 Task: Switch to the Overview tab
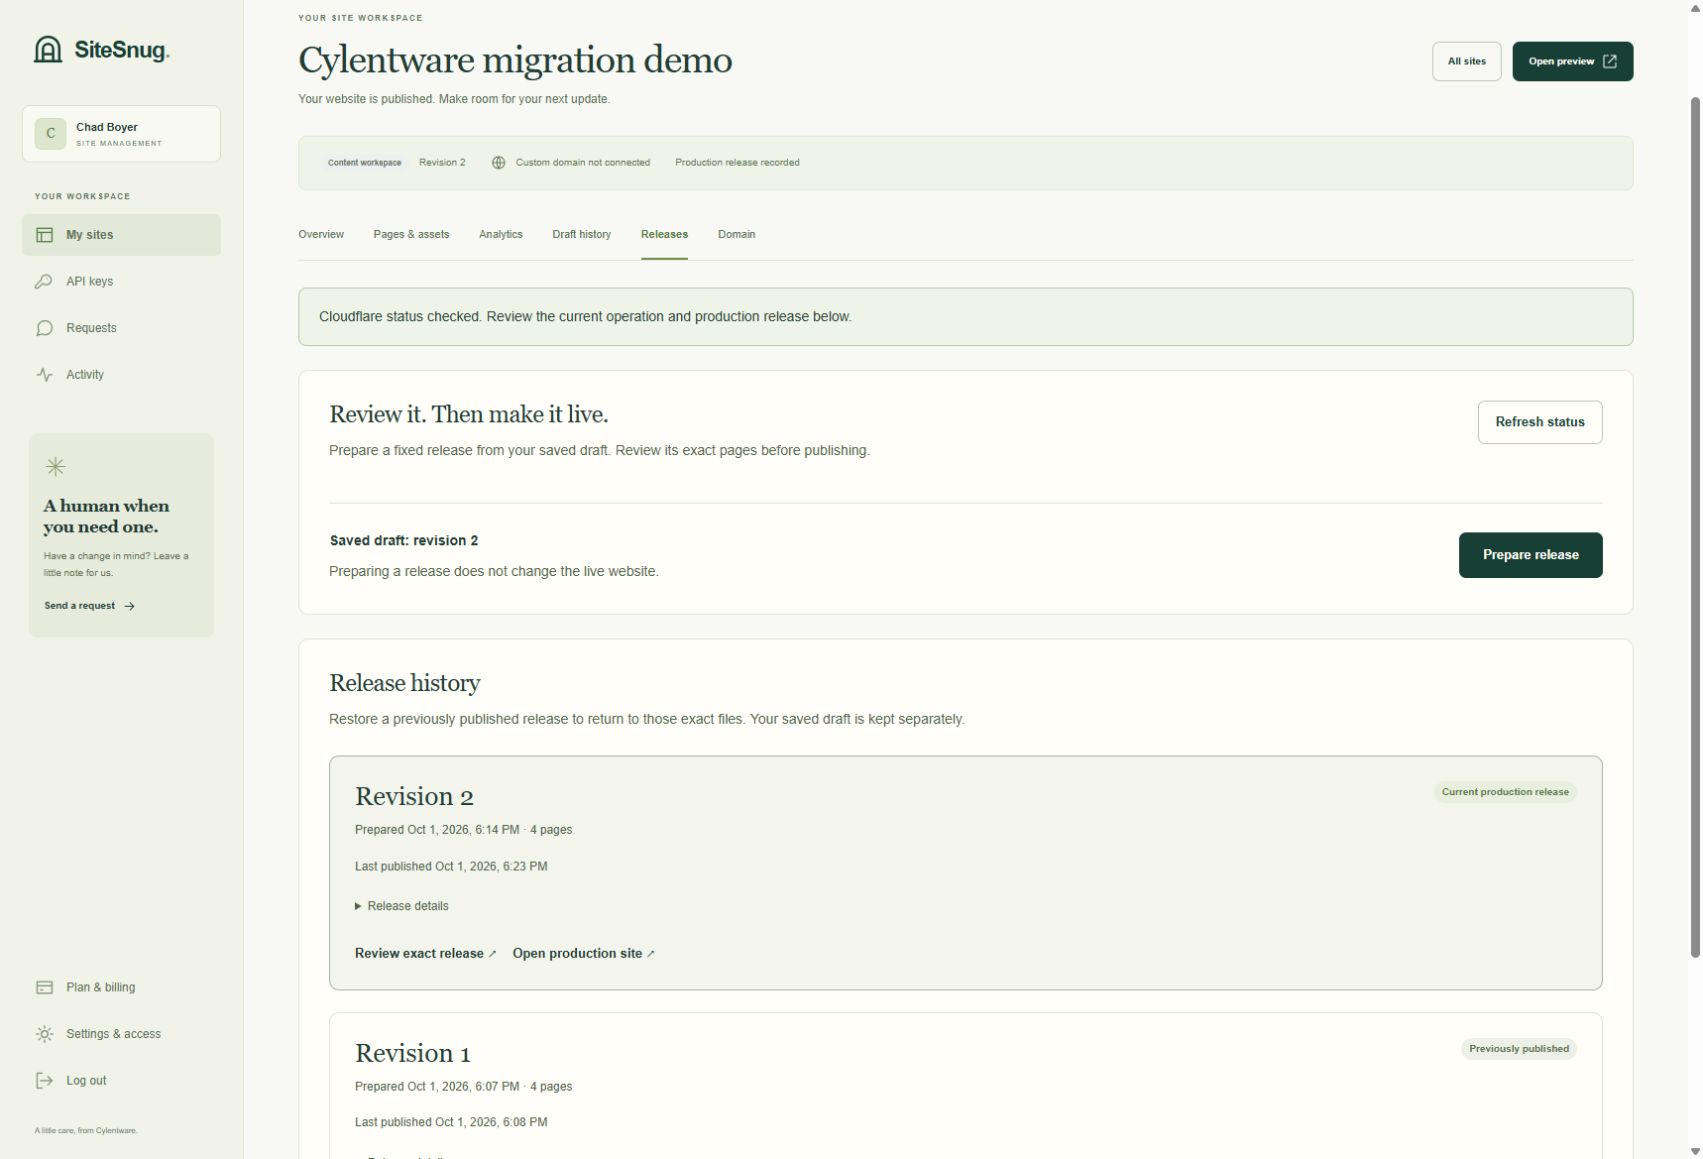click(x=321, y=234)
